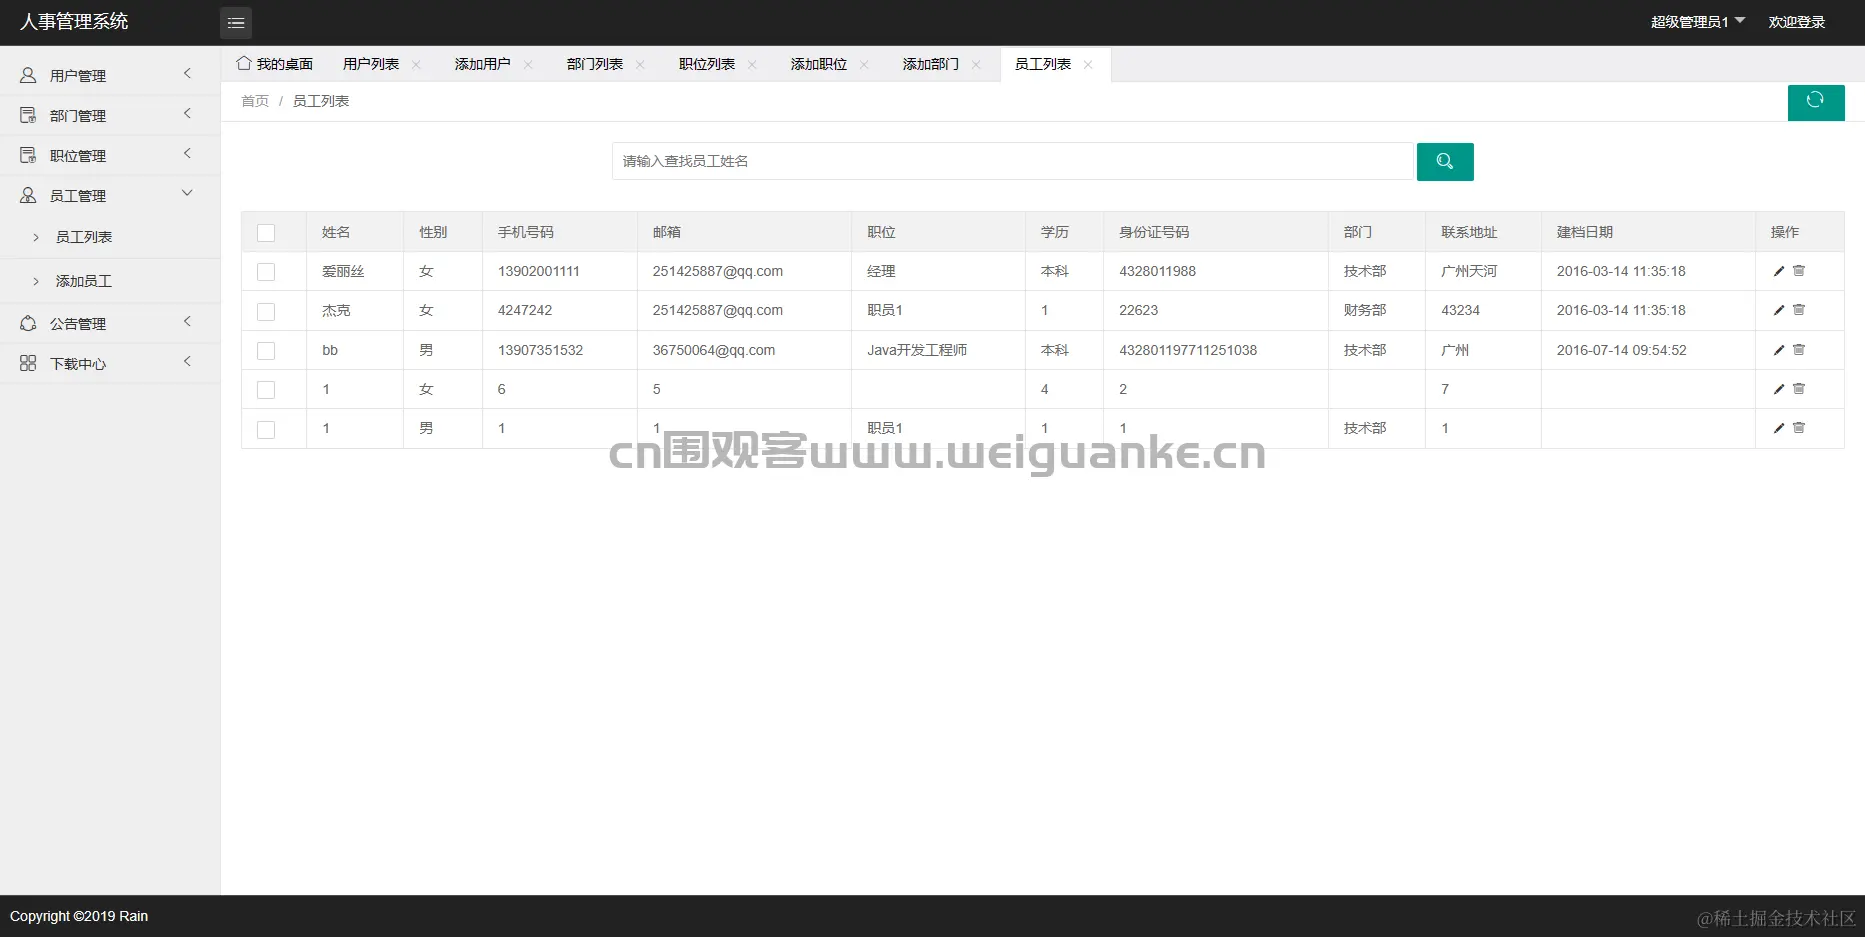Viewport: 1865px width, 937px height.
Task: Click the 首页 breadcrumb link
Action: point(255,101)
